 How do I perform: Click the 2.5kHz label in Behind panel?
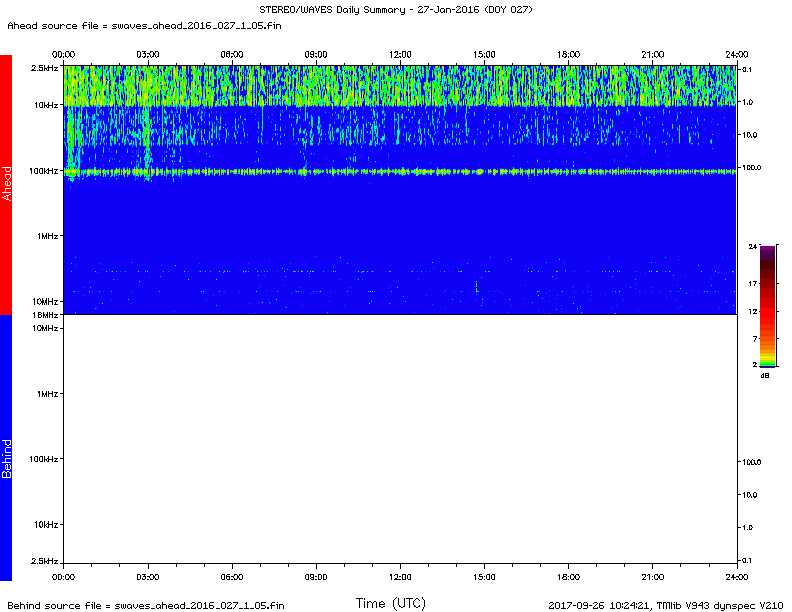pyautogui.click(x=44, y=560)
